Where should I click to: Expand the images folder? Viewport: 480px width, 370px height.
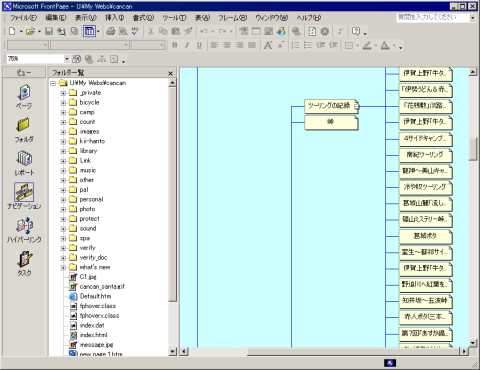click(63, 132)
